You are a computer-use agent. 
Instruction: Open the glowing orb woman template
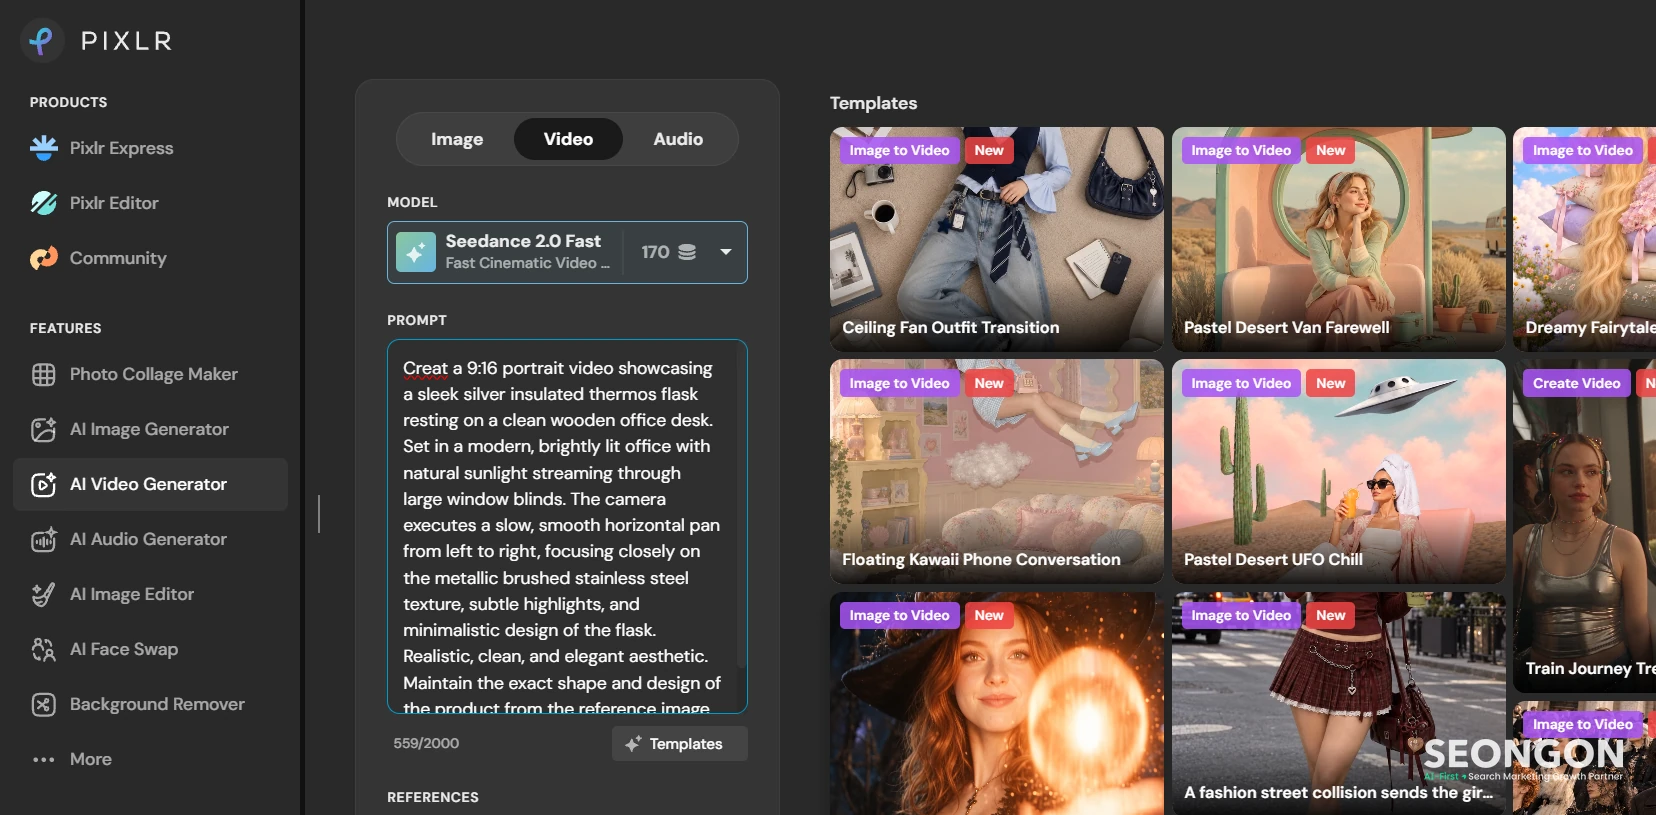click(x=997, y=703)
